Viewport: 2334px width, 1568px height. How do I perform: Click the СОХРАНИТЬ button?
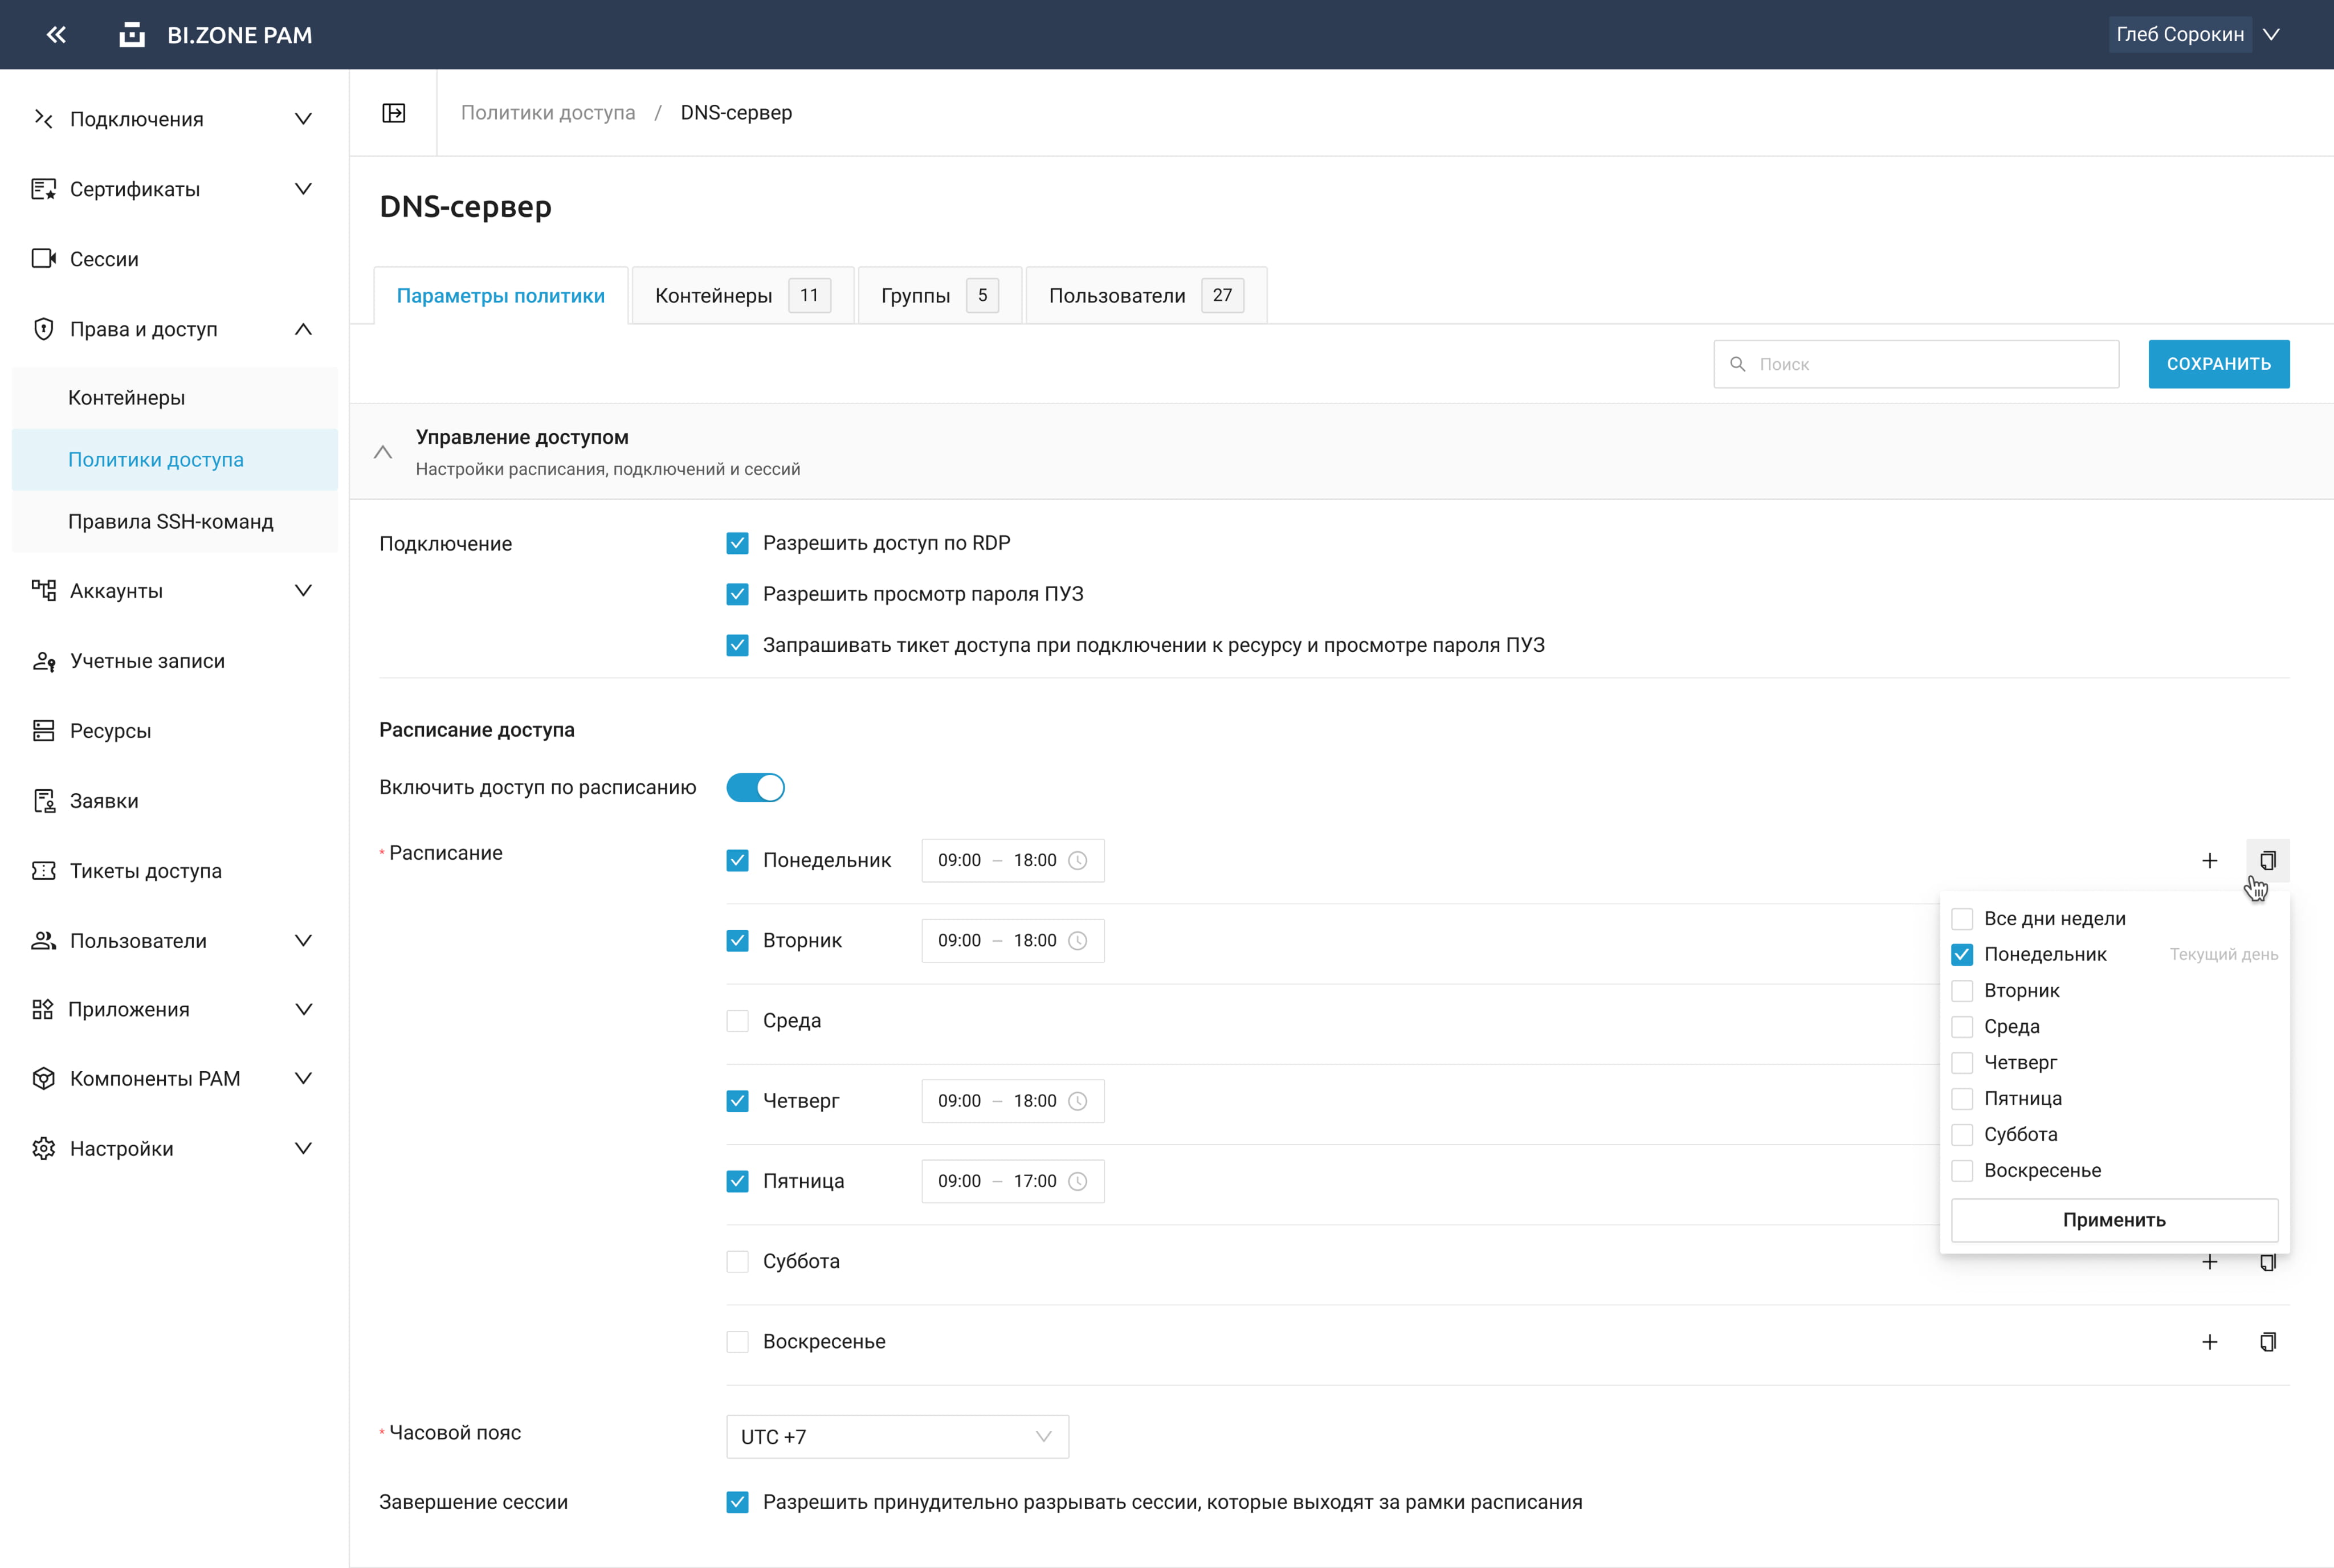click(2218, 364)
